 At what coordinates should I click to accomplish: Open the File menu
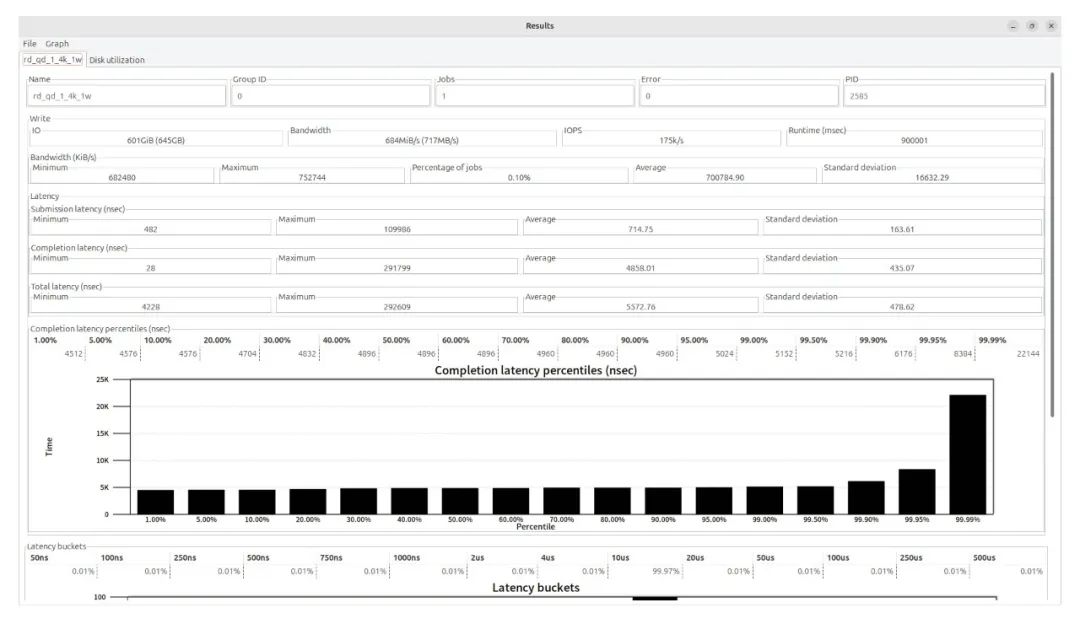(30, 43)
